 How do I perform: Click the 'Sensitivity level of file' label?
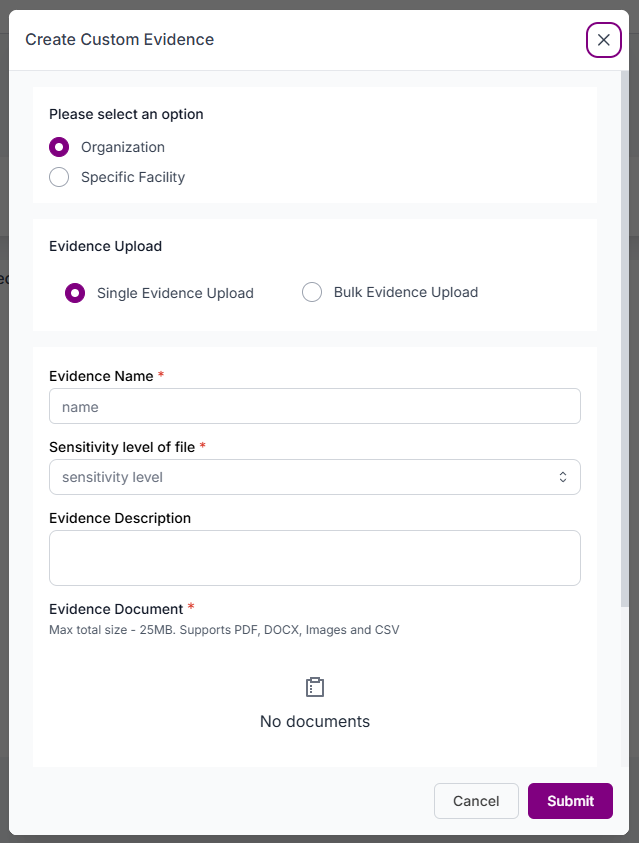click(x=122, y=447)
